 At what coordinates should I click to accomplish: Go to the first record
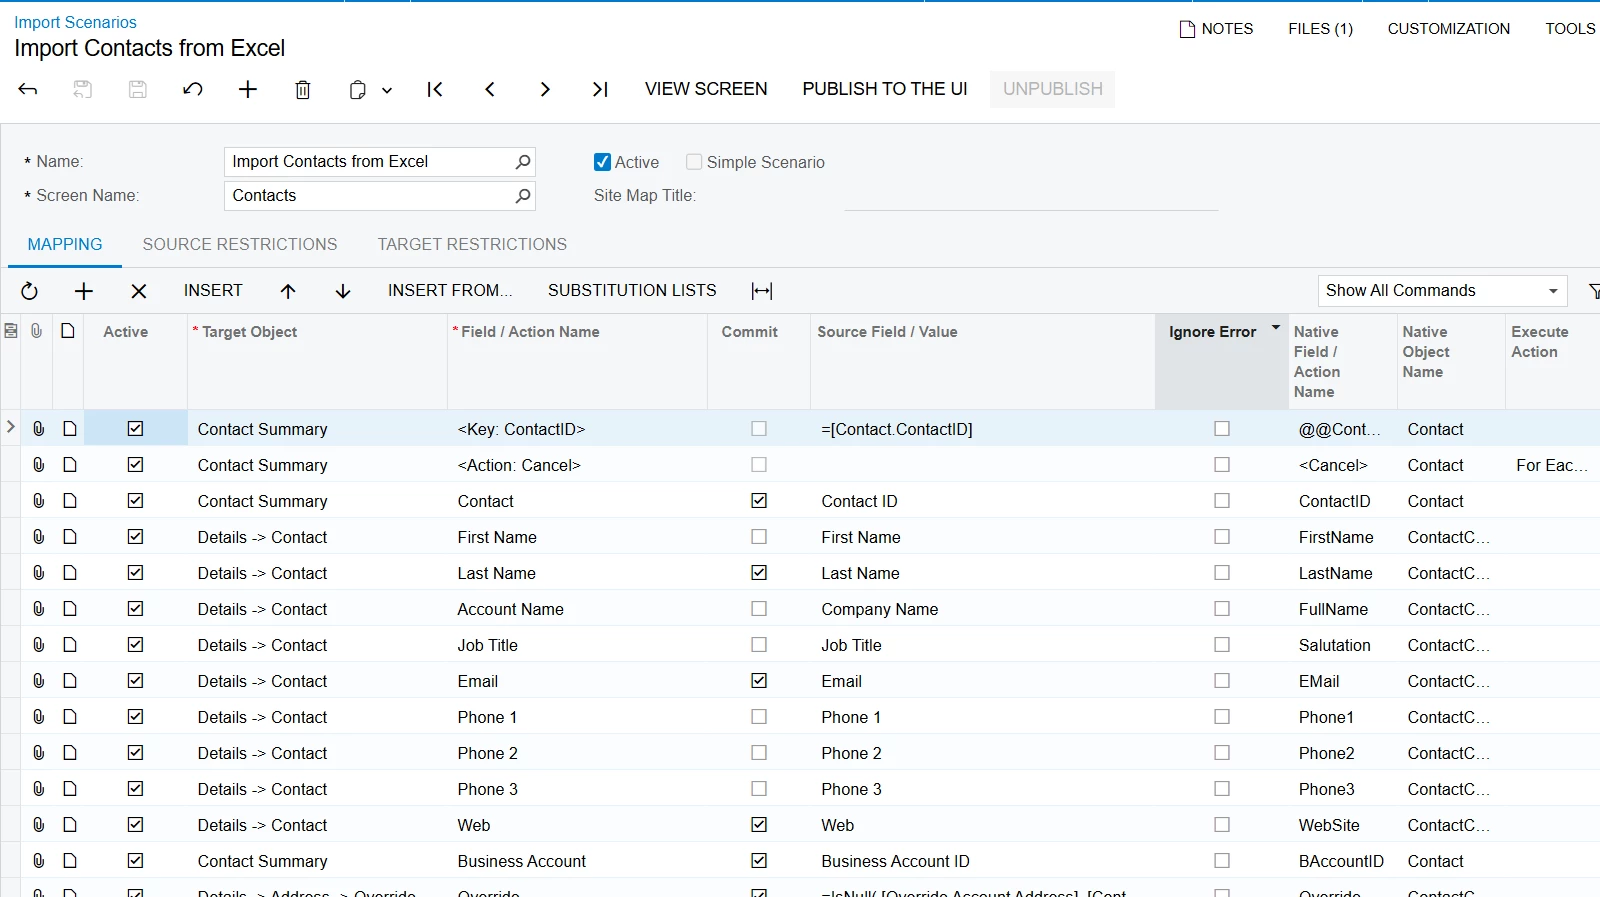[435, 89]
